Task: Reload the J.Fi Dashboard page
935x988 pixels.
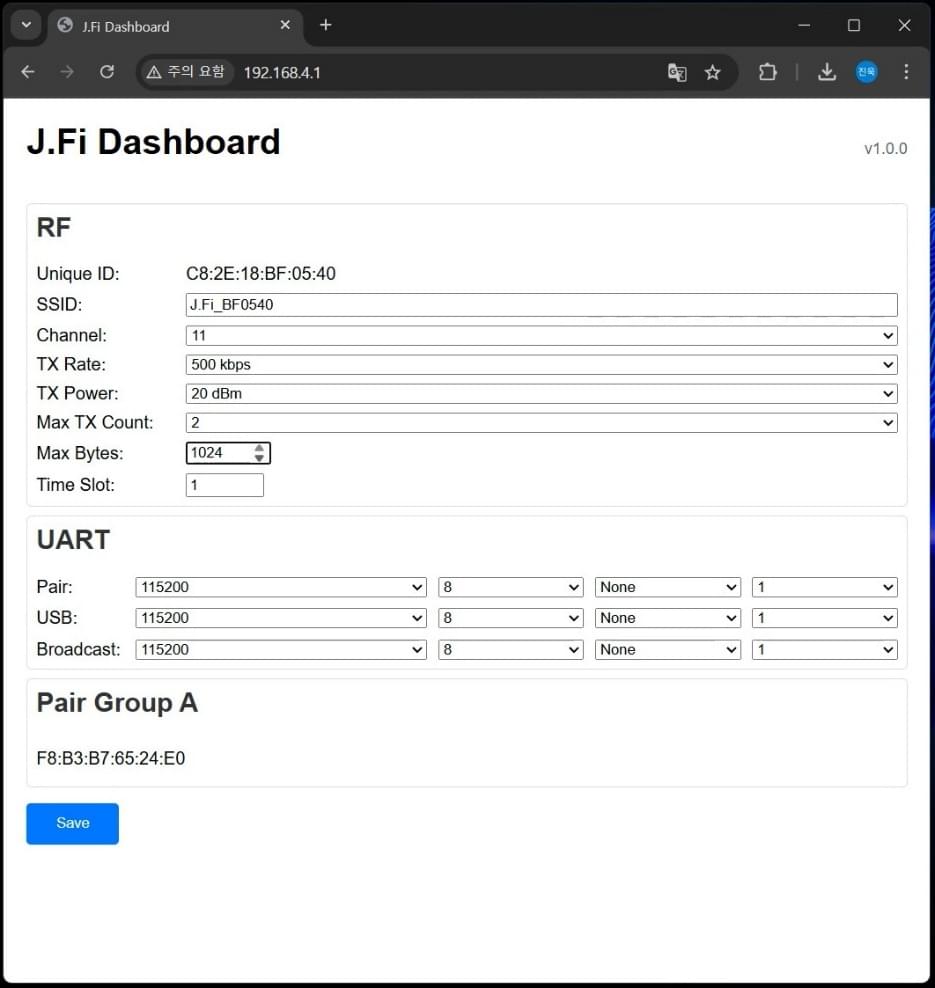Action: (x=107, y=72)
